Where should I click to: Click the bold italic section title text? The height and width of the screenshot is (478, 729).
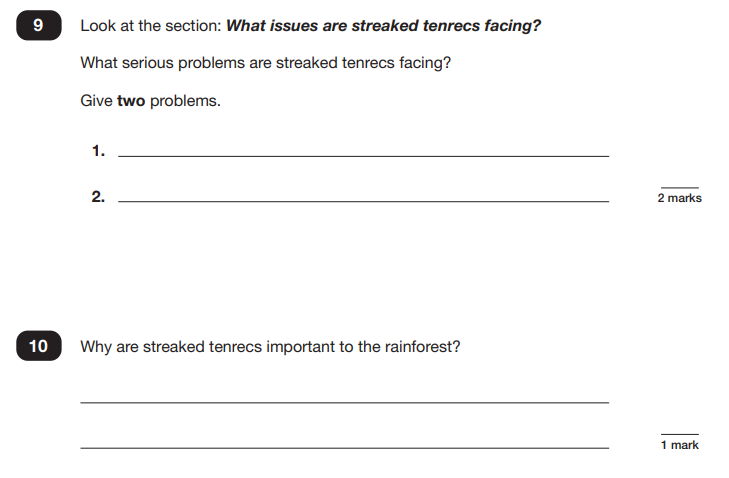(384, 26)
